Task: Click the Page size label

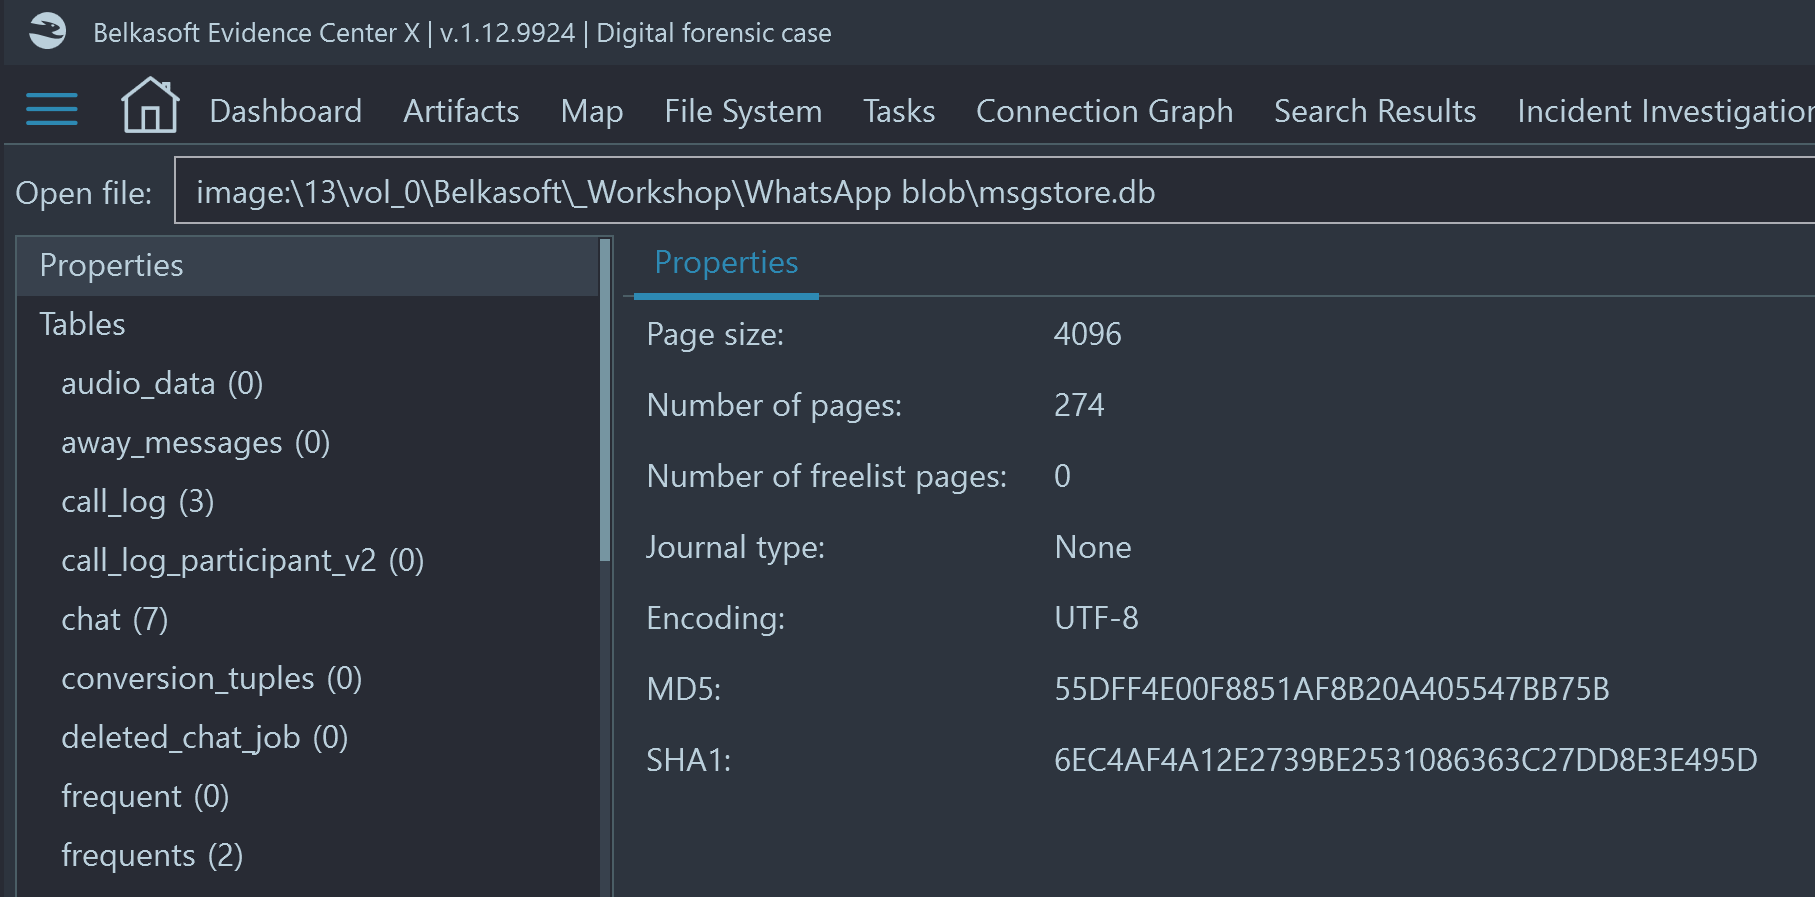Action: point(715,335)
